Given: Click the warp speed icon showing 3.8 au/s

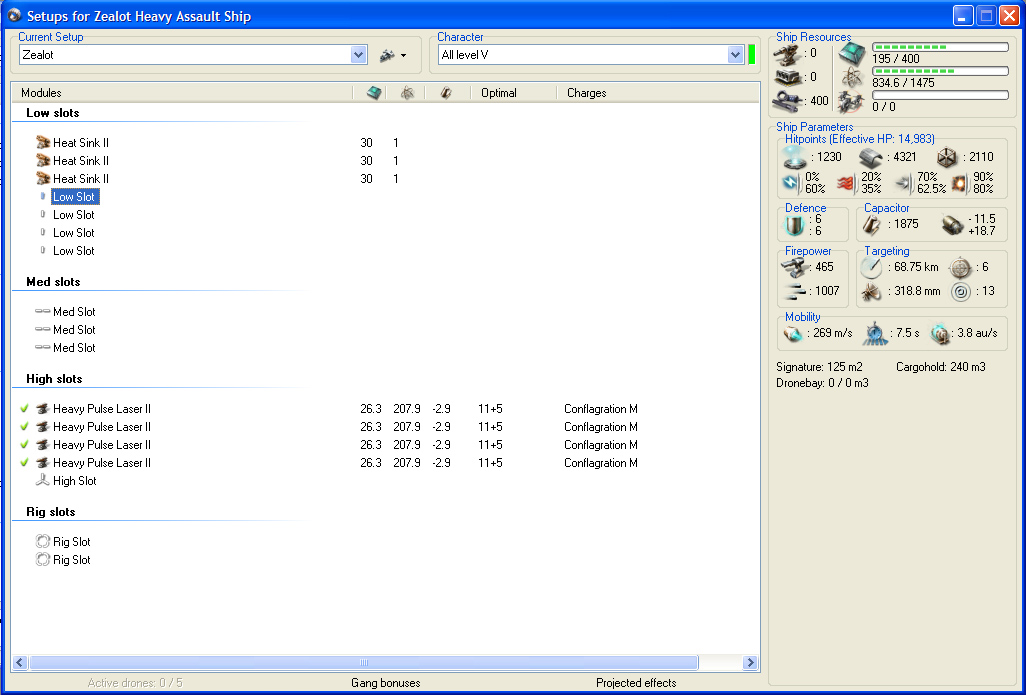Looking at the screenshot, I should 940,334.
